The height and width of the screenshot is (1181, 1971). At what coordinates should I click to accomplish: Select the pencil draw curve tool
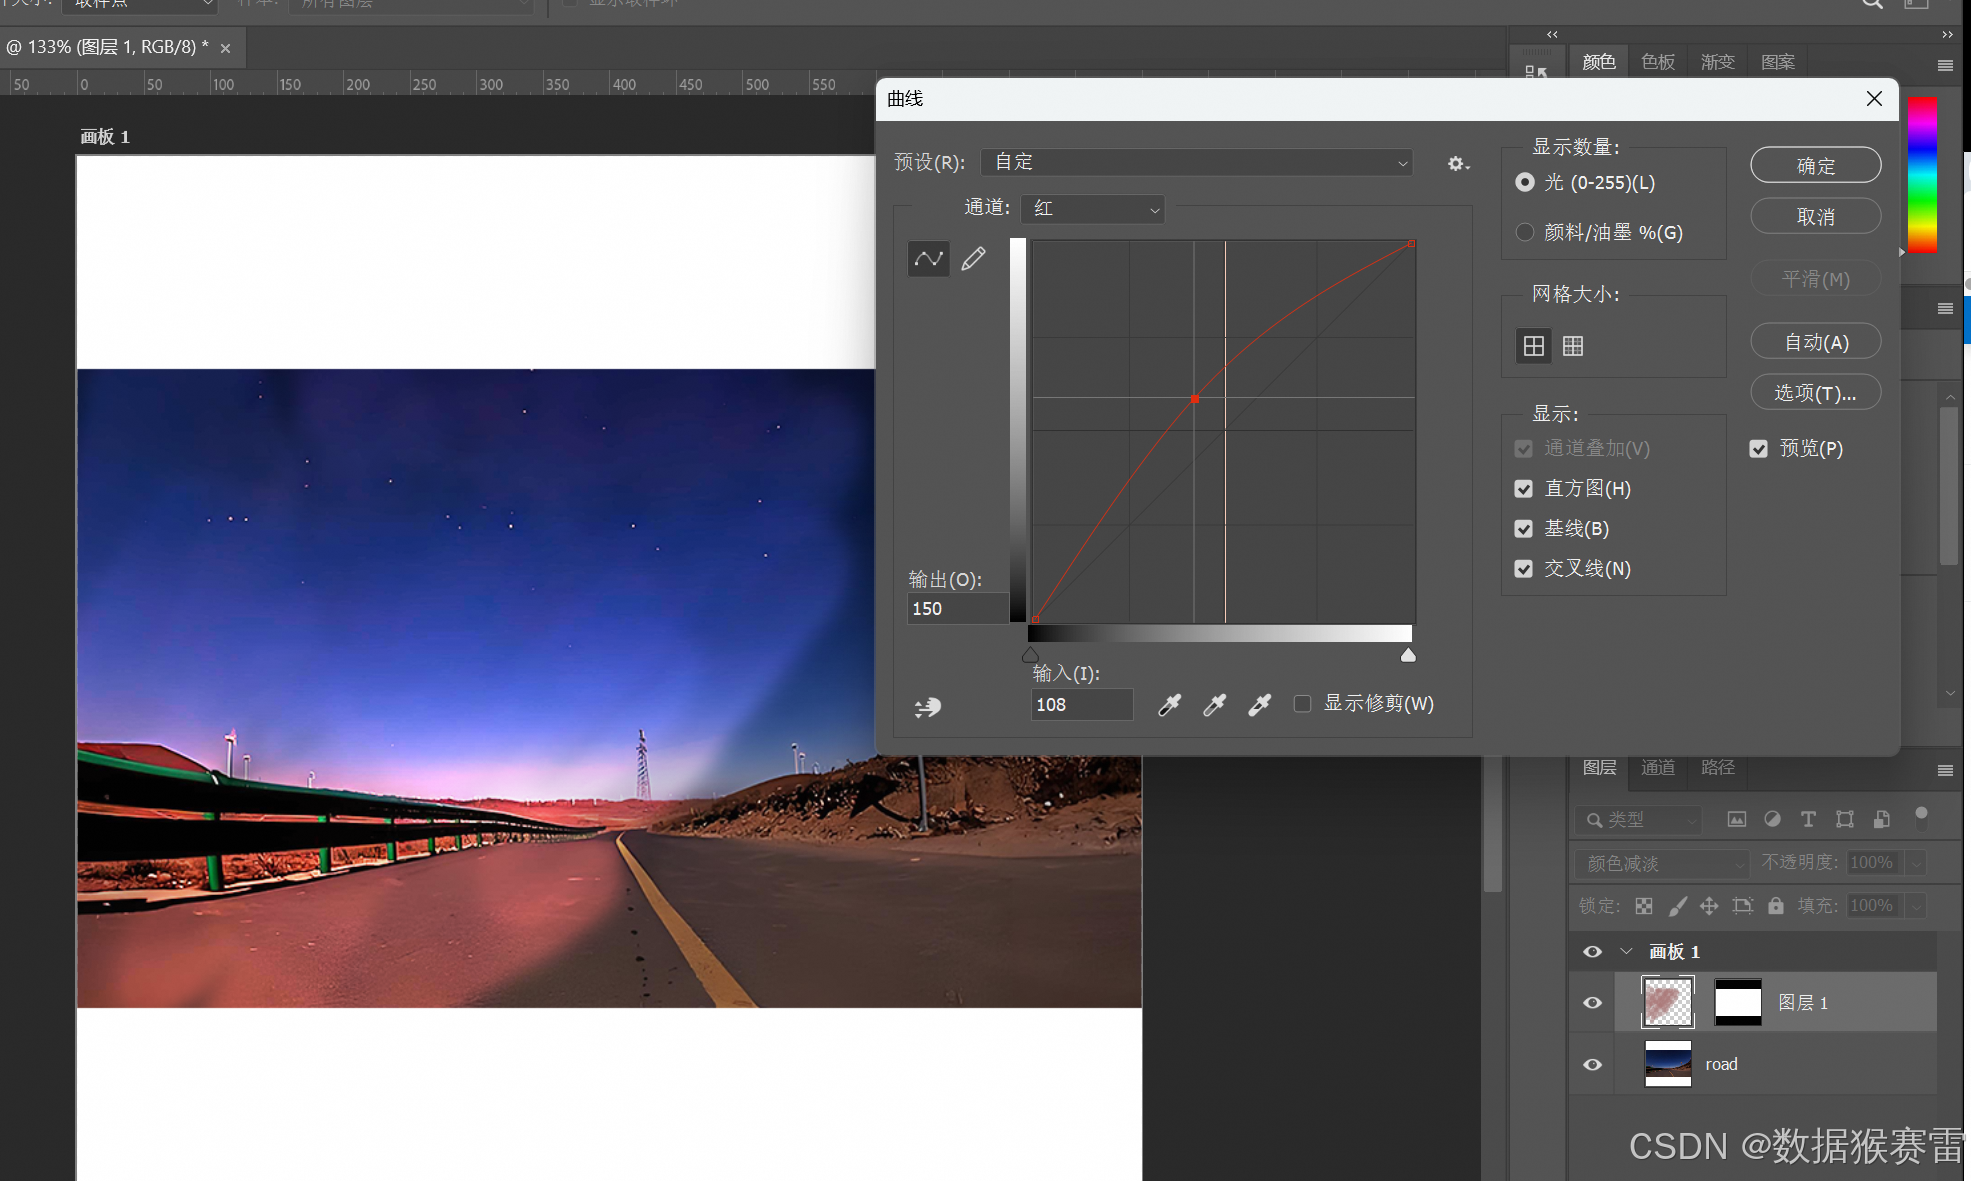(973, 259)
